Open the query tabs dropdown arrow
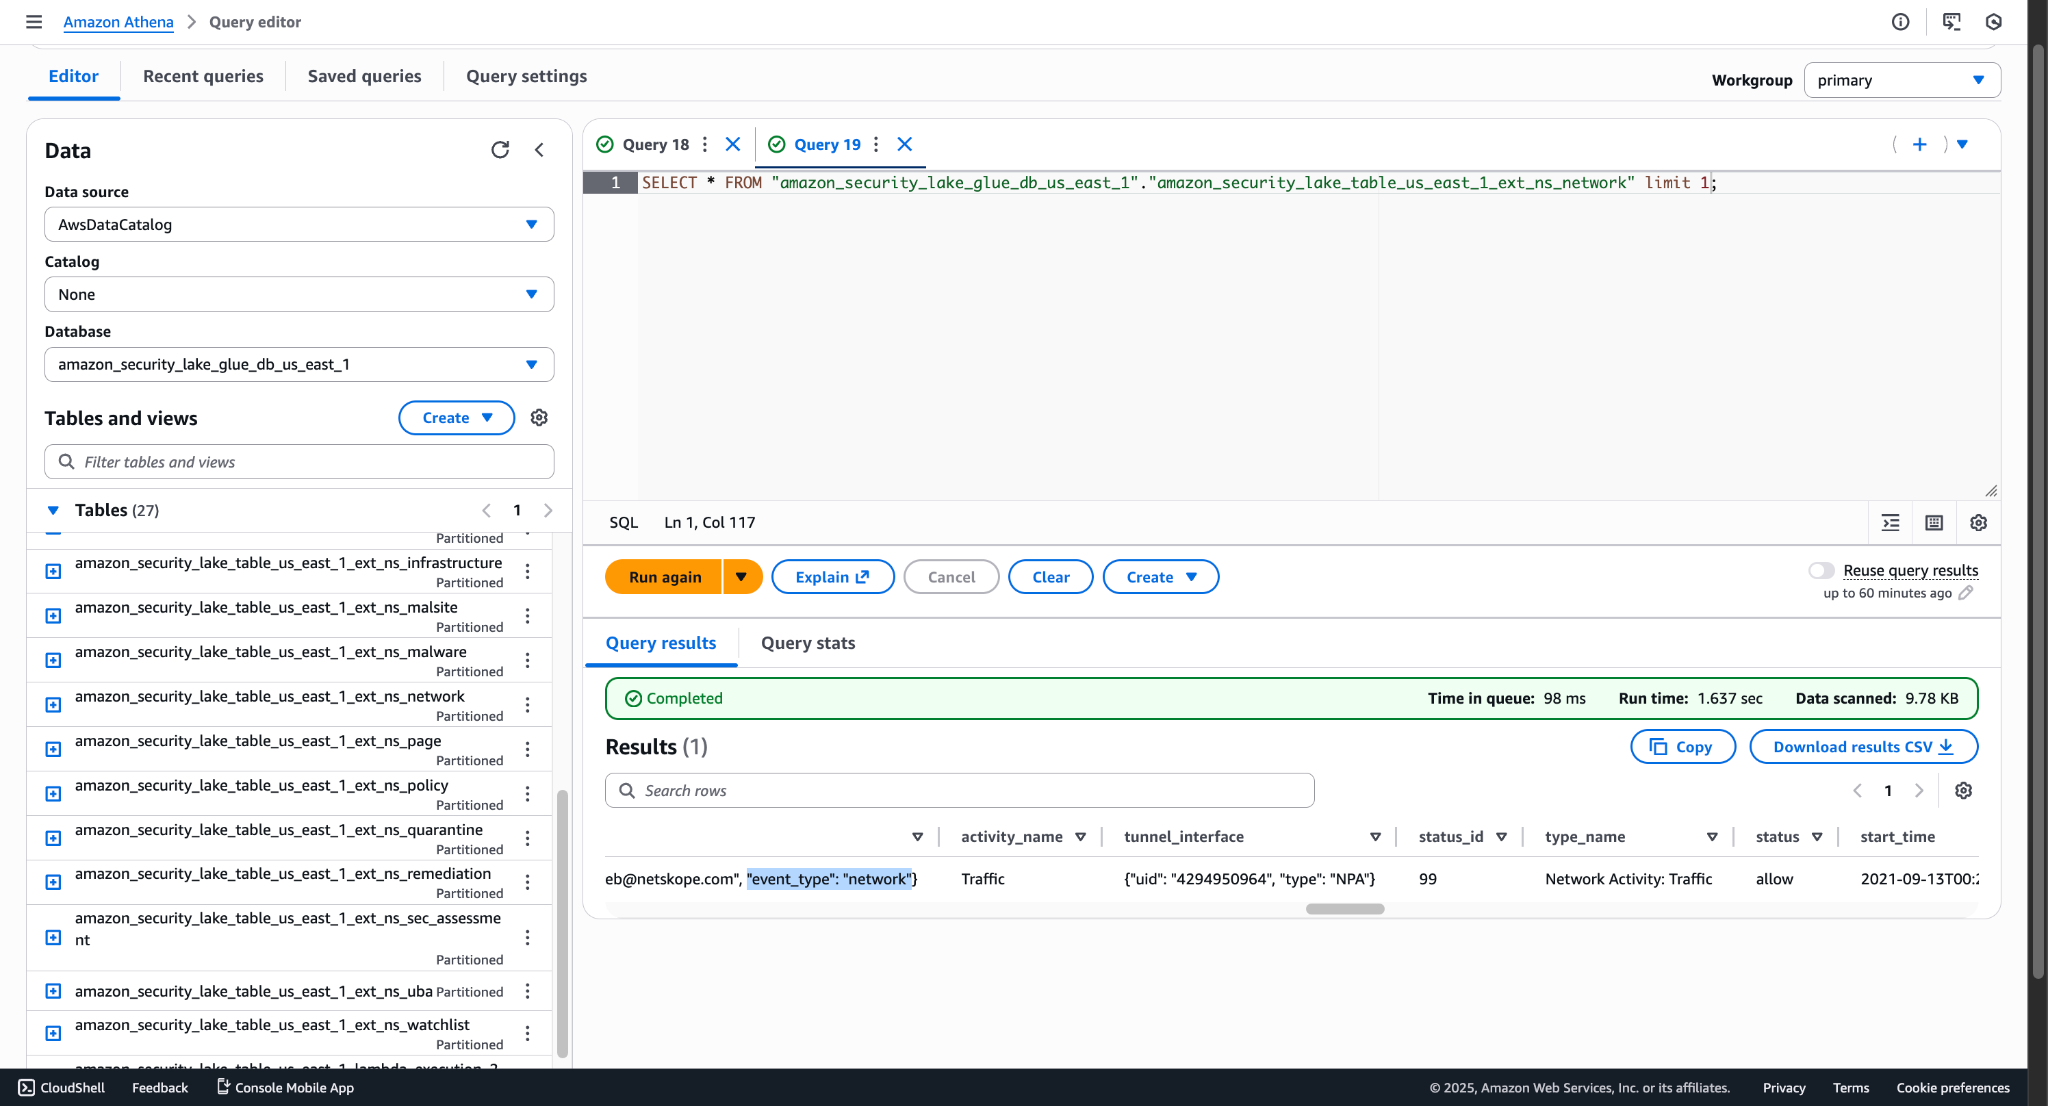 (1963, 144)
